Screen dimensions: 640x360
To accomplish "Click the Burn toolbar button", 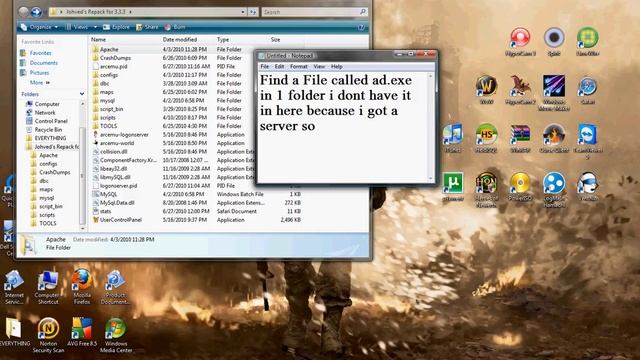I will coord(175,27).
